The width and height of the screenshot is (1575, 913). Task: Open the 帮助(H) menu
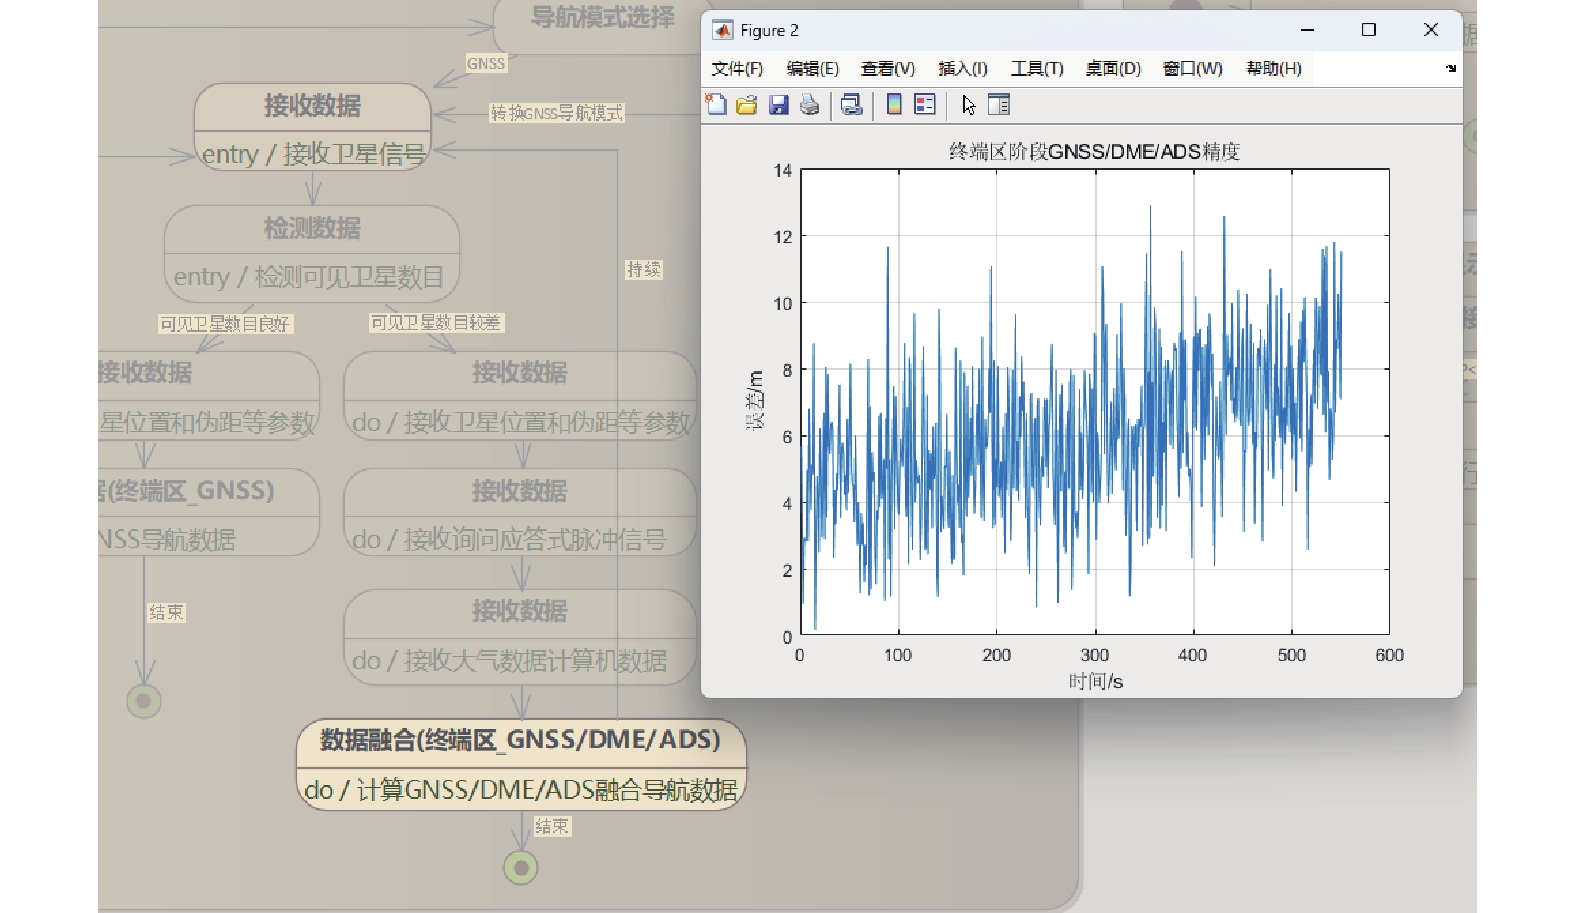click(1273, 69)
